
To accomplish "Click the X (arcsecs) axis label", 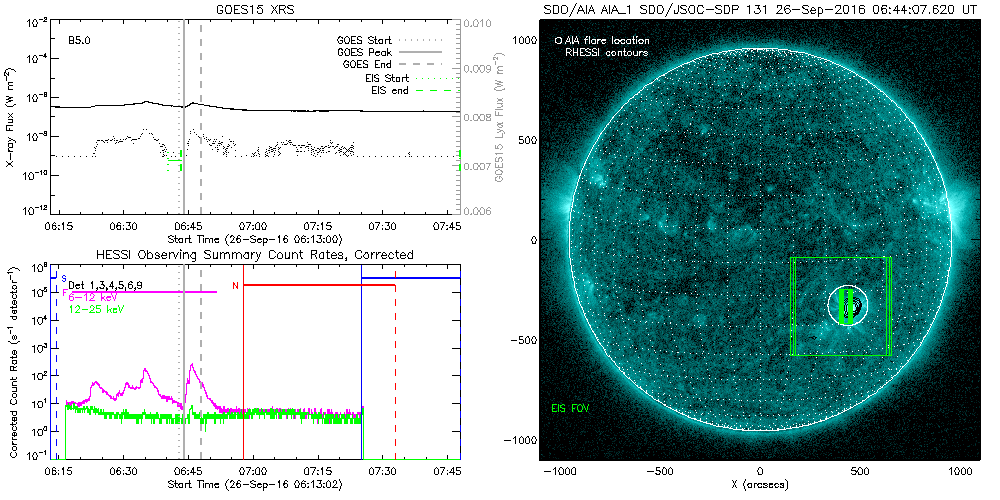I will tap(760, 484).
